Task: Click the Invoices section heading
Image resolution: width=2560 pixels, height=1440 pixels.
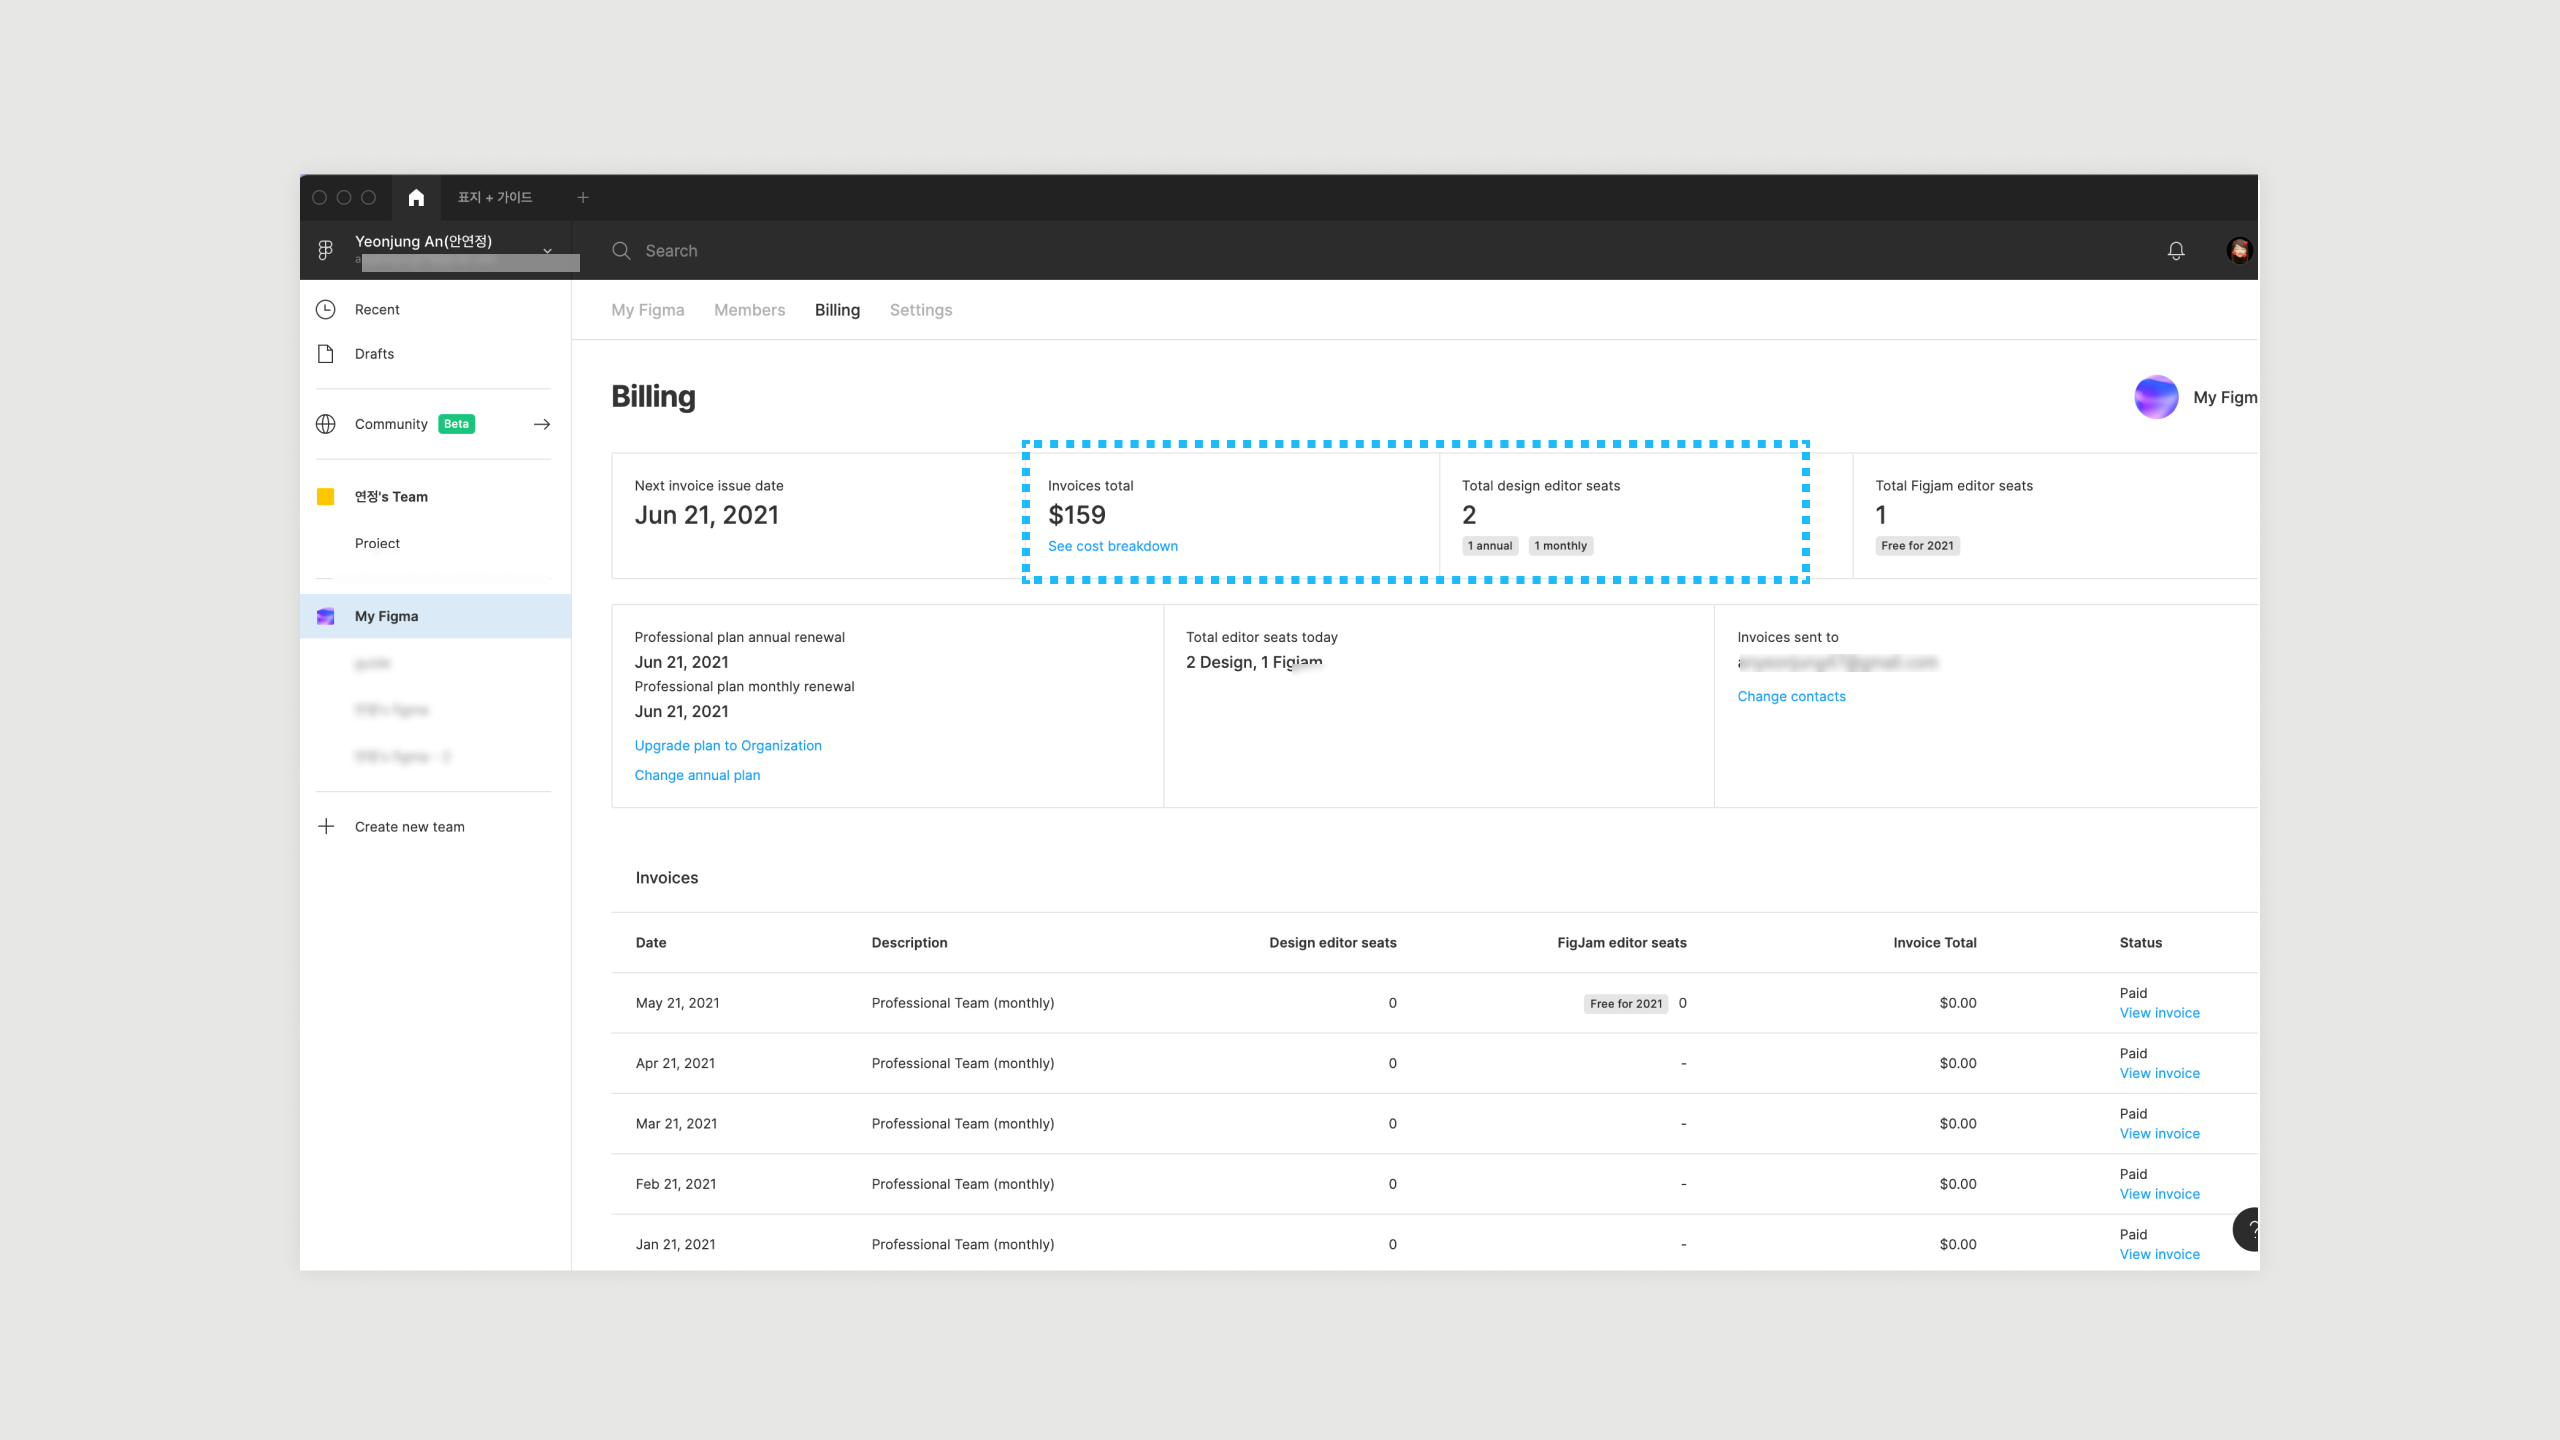Action: coord(667,878)
